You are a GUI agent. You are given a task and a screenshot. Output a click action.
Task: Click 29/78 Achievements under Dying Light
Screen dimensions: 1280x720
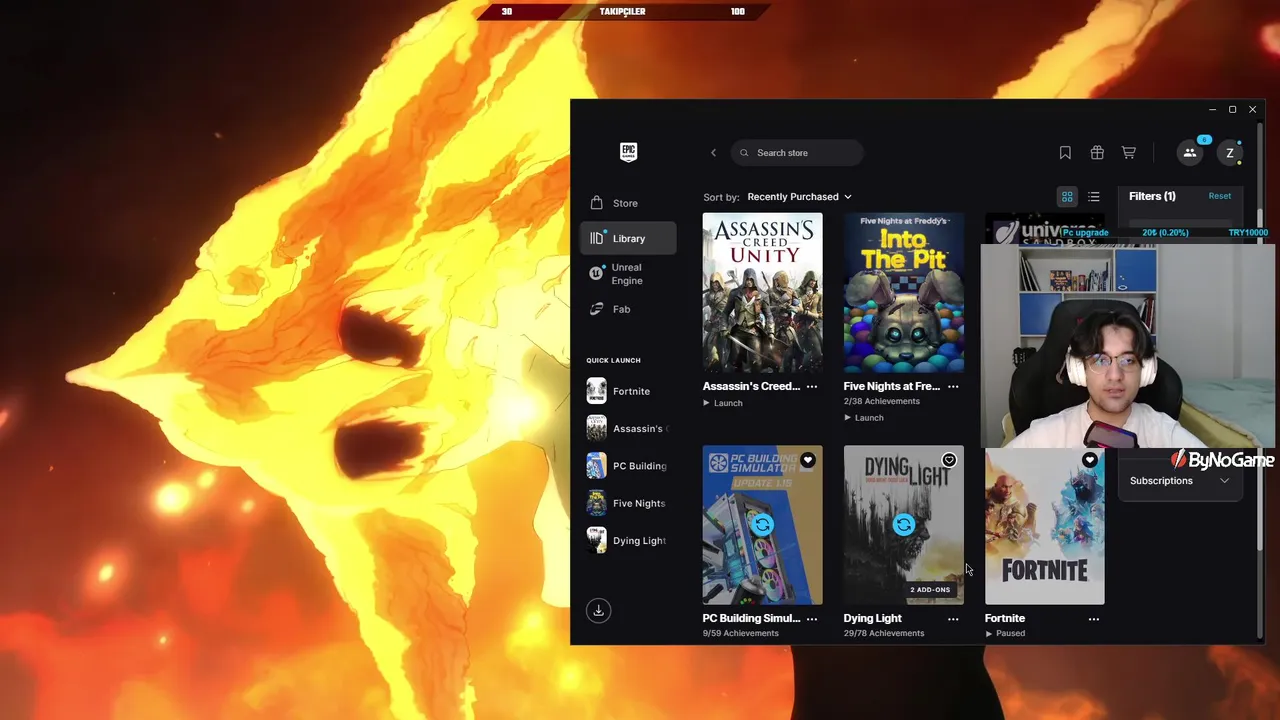(x=884, y=633)
